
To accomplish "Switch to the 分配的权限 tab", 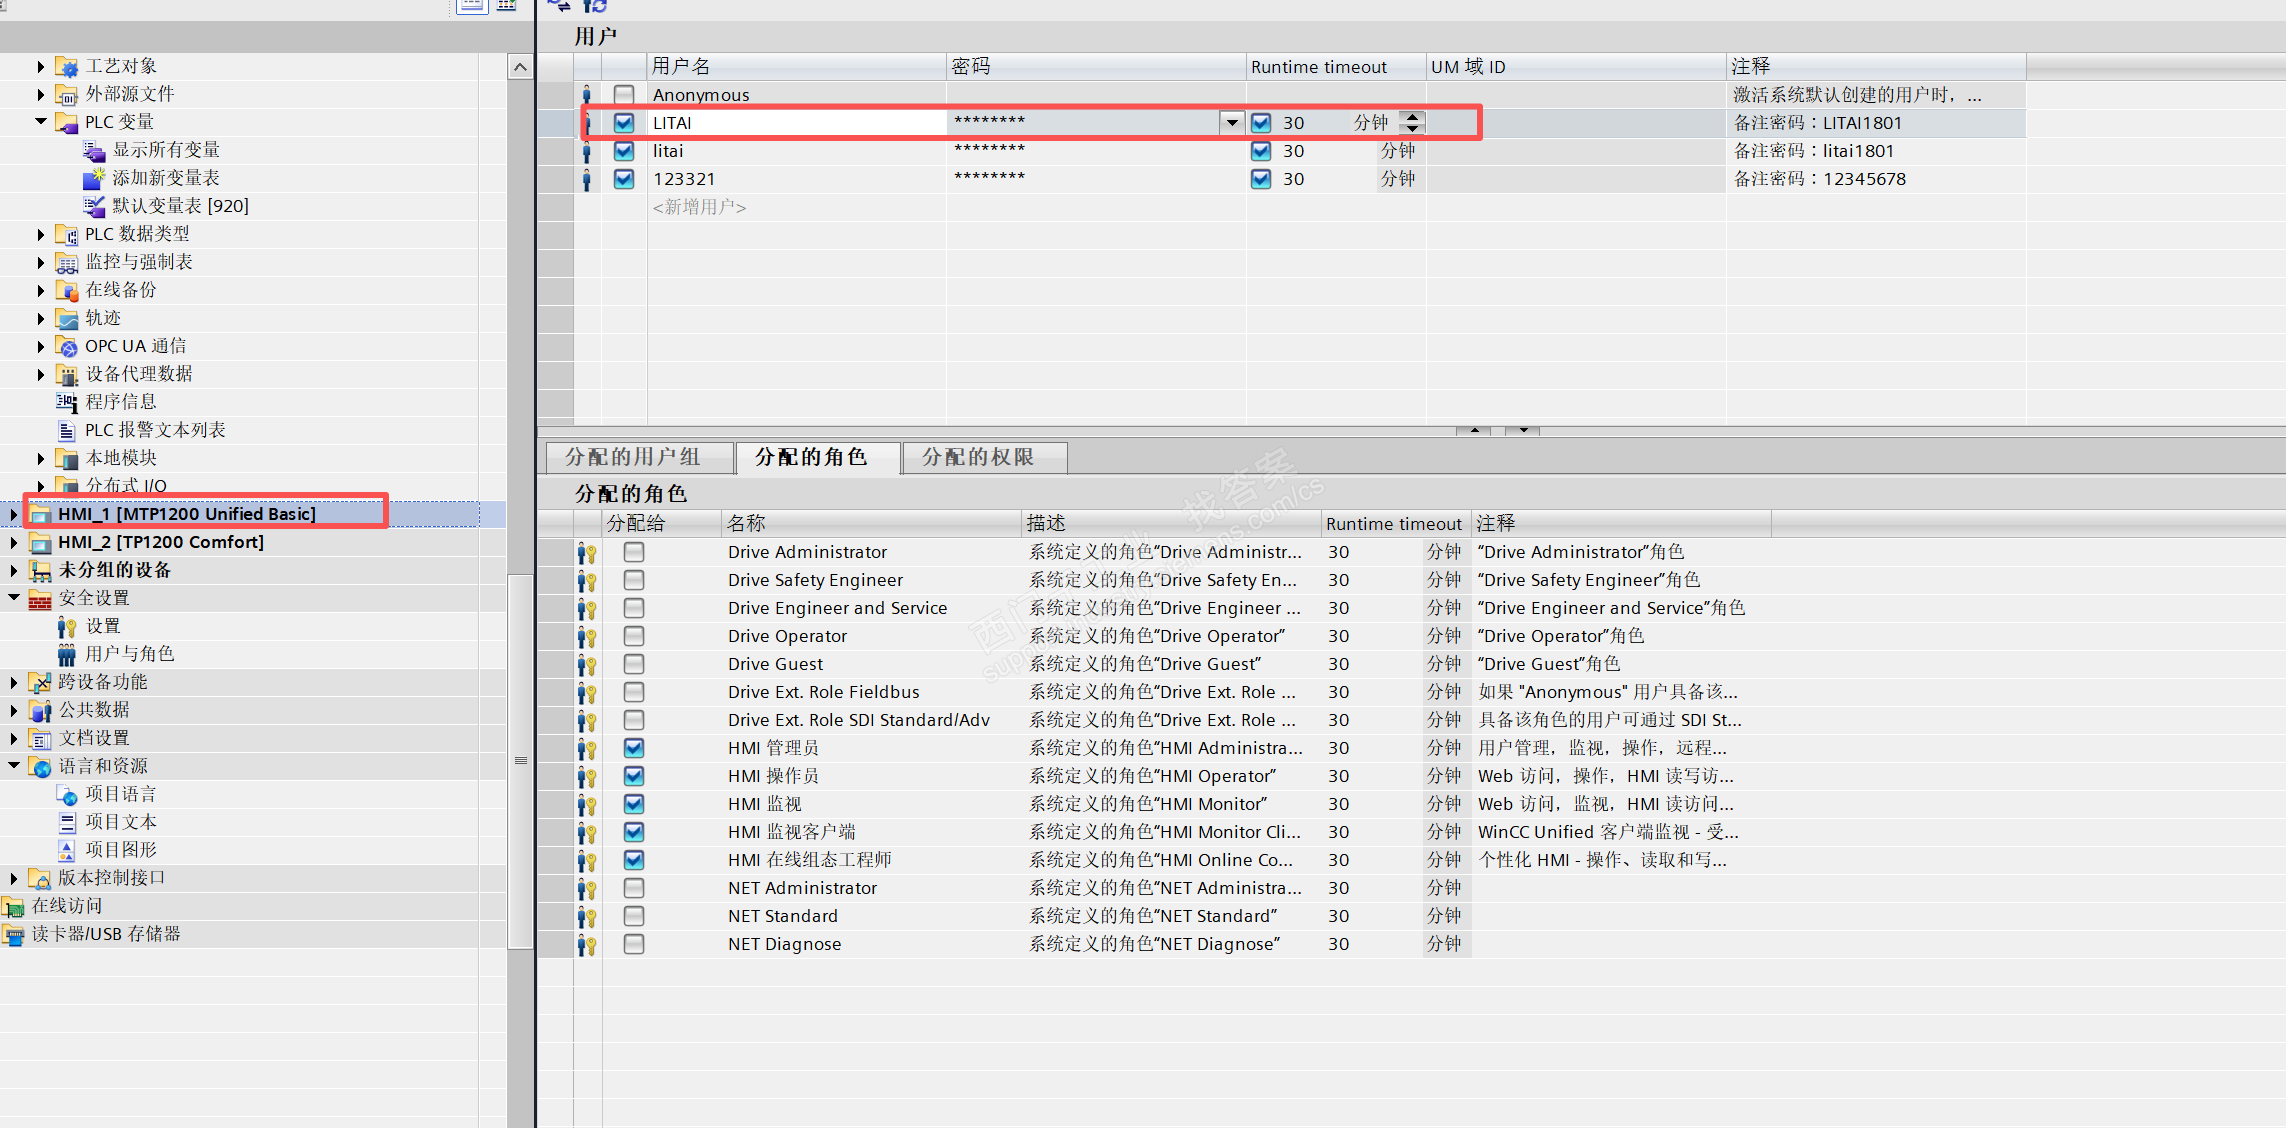I will point(978,457).
